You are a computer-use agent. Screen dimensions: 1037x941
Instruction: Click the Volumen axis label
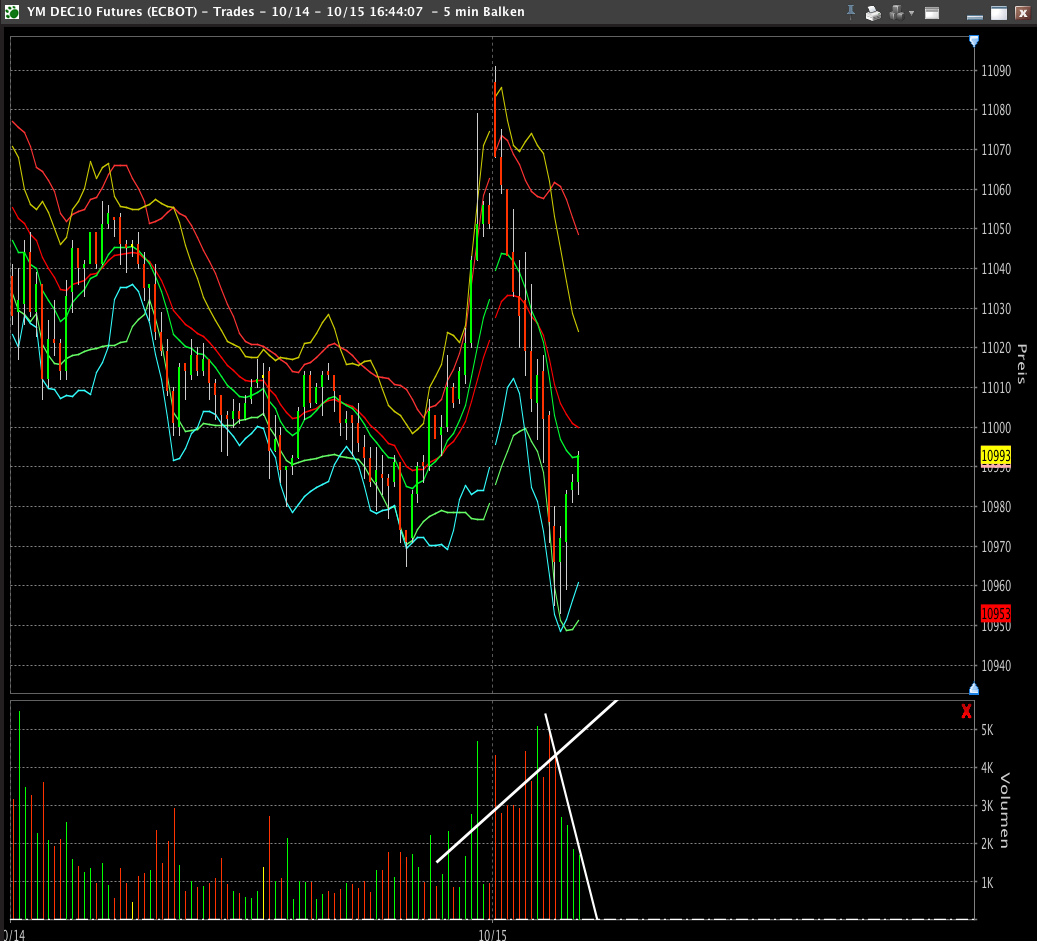[x=1005, y=810]
